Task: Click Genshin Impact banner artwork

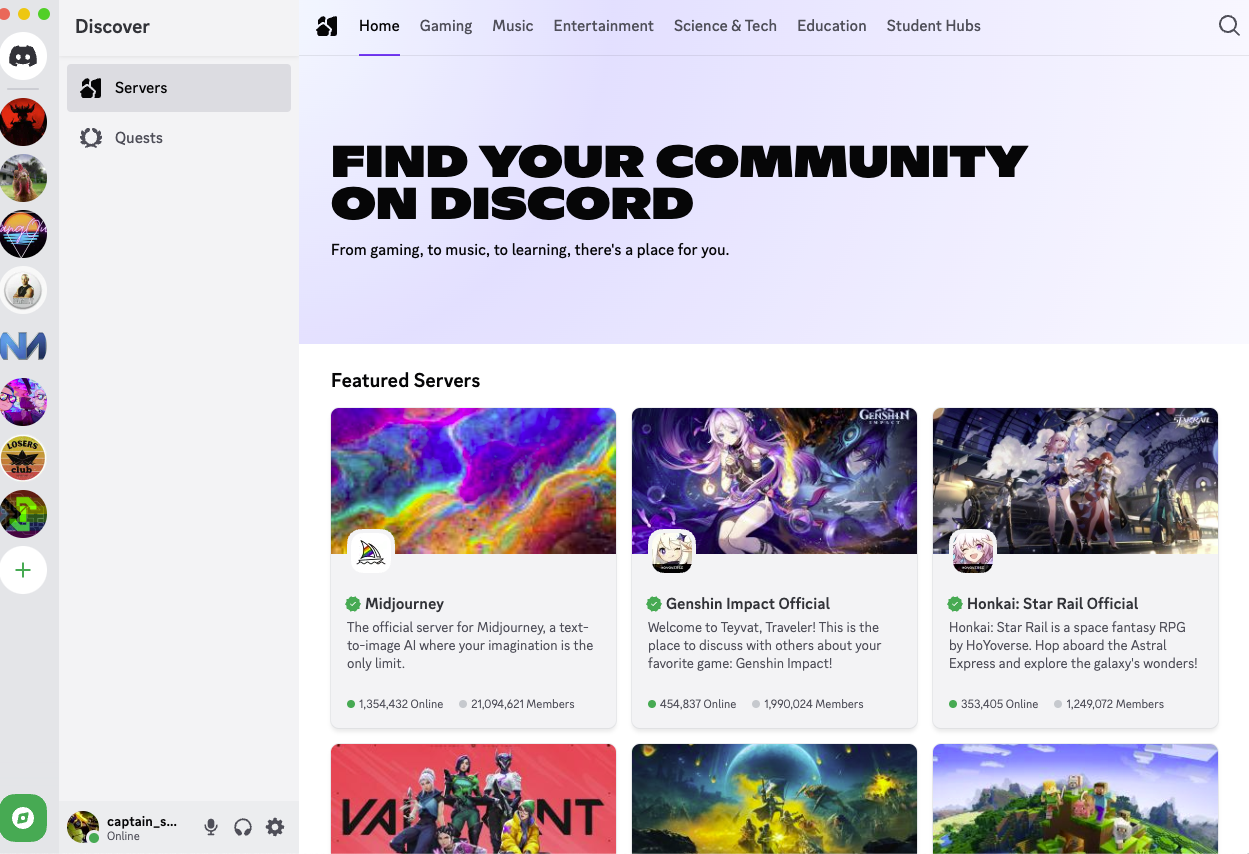Action: [x=775, y=481]
